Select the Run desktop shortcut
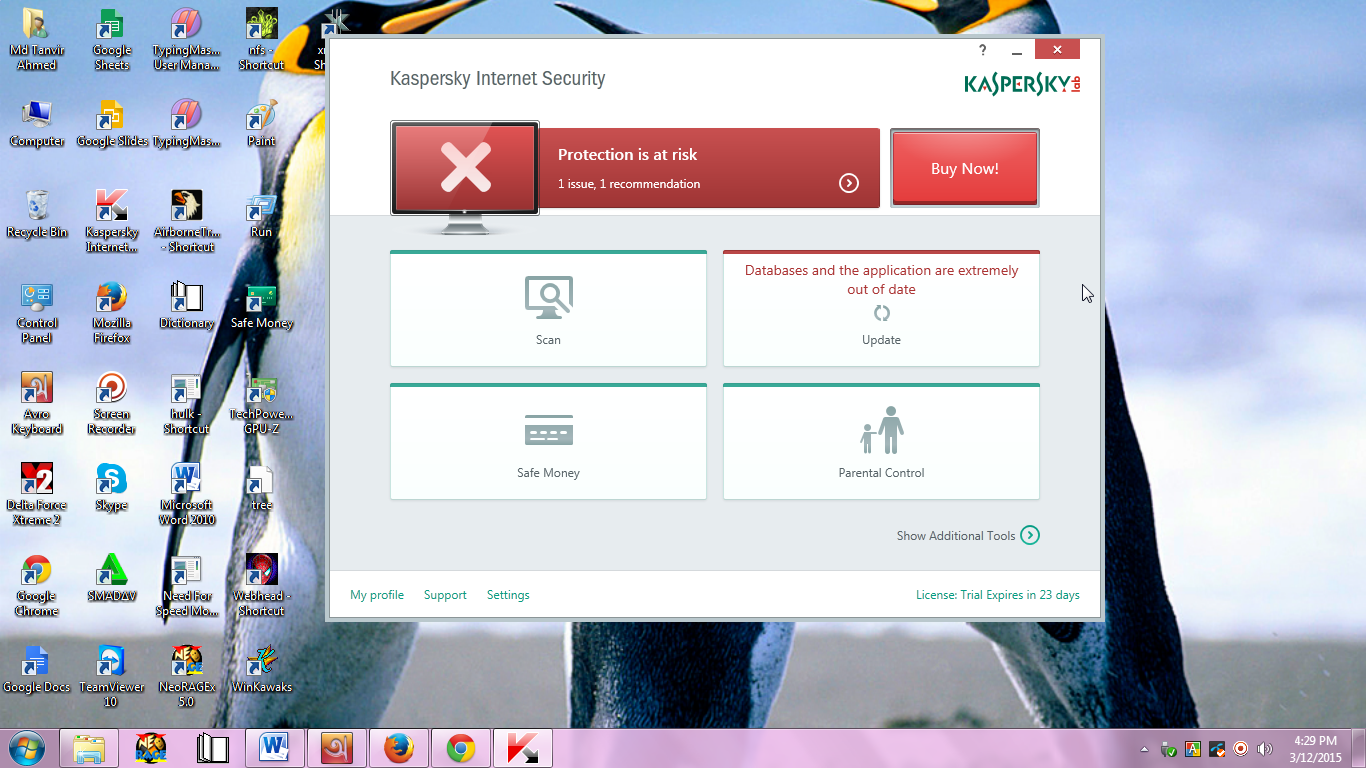Viewport: 1366px width, 768px height. (261, 213)
